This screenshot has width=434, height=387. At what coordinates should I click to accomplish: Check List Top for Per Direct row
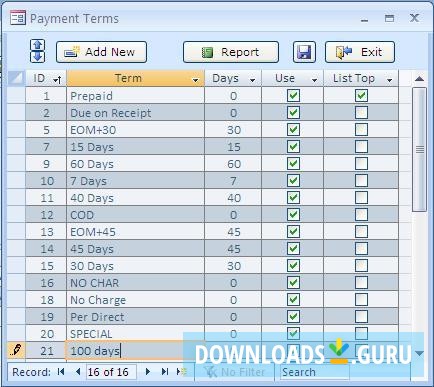[361, 317]
